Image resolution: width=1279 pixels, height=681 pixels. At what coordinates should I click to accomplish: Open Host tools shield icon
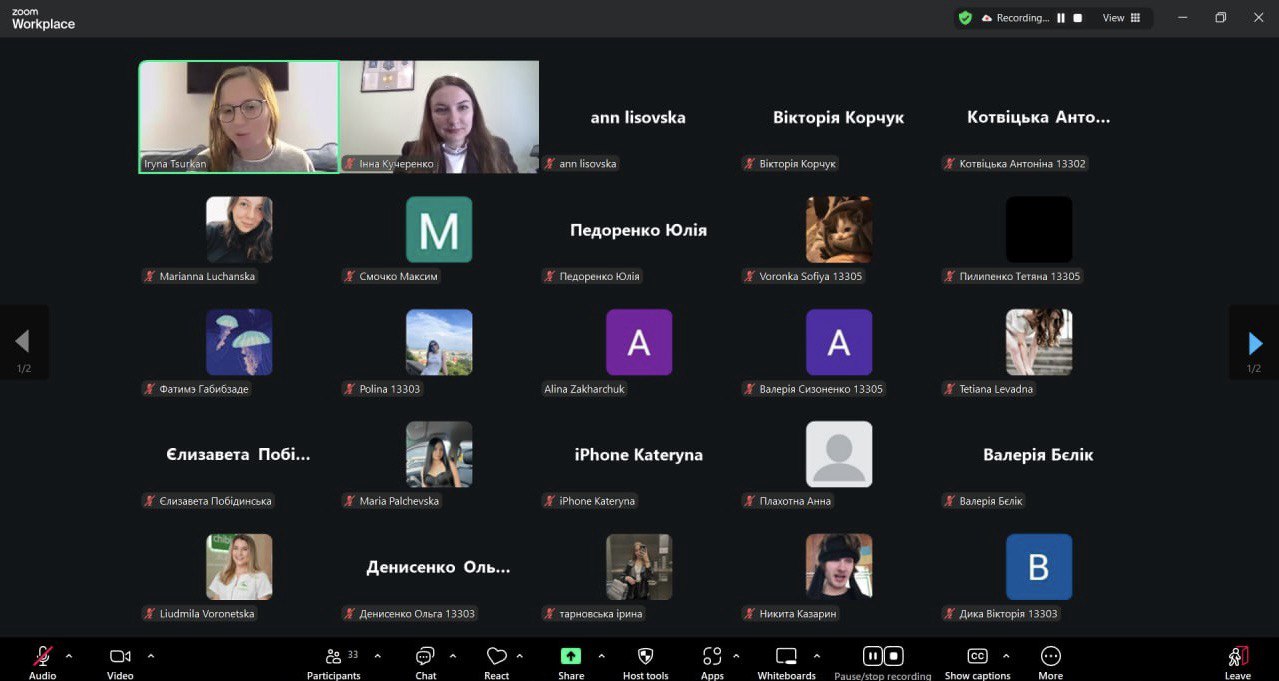(645, 657)
